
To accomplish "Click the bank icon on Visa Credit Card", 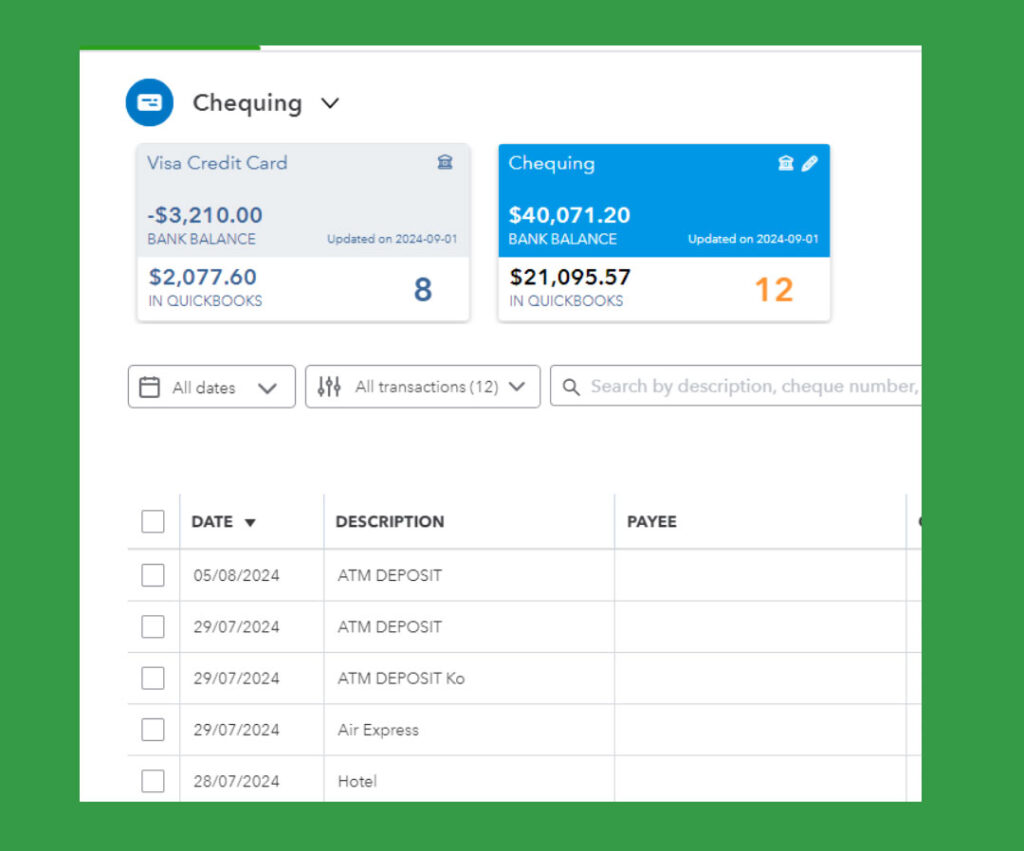I will click(x=445, y=163).
